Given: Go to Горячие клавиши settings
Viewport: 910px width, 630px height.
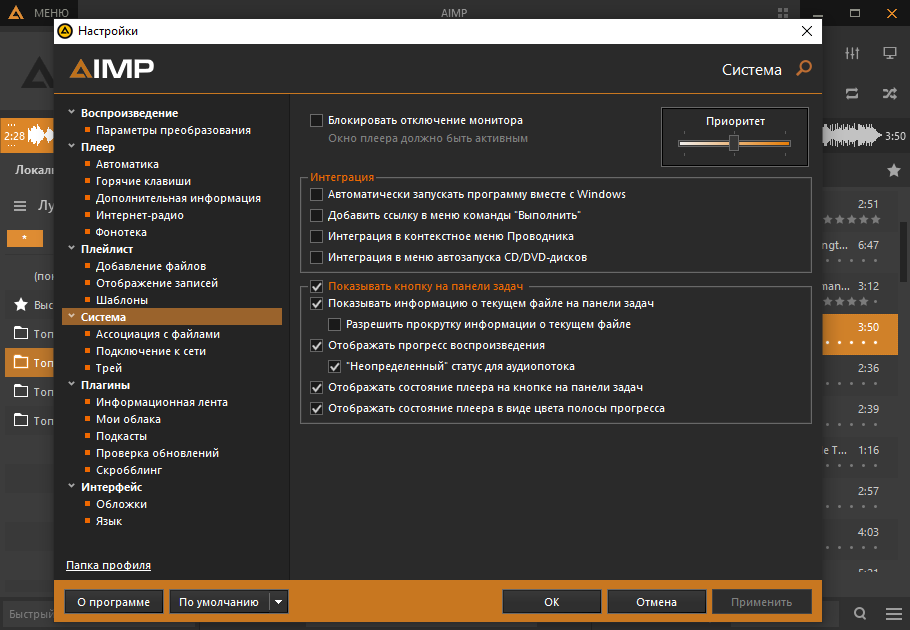Looking at the screenshot, I should 143,182.
